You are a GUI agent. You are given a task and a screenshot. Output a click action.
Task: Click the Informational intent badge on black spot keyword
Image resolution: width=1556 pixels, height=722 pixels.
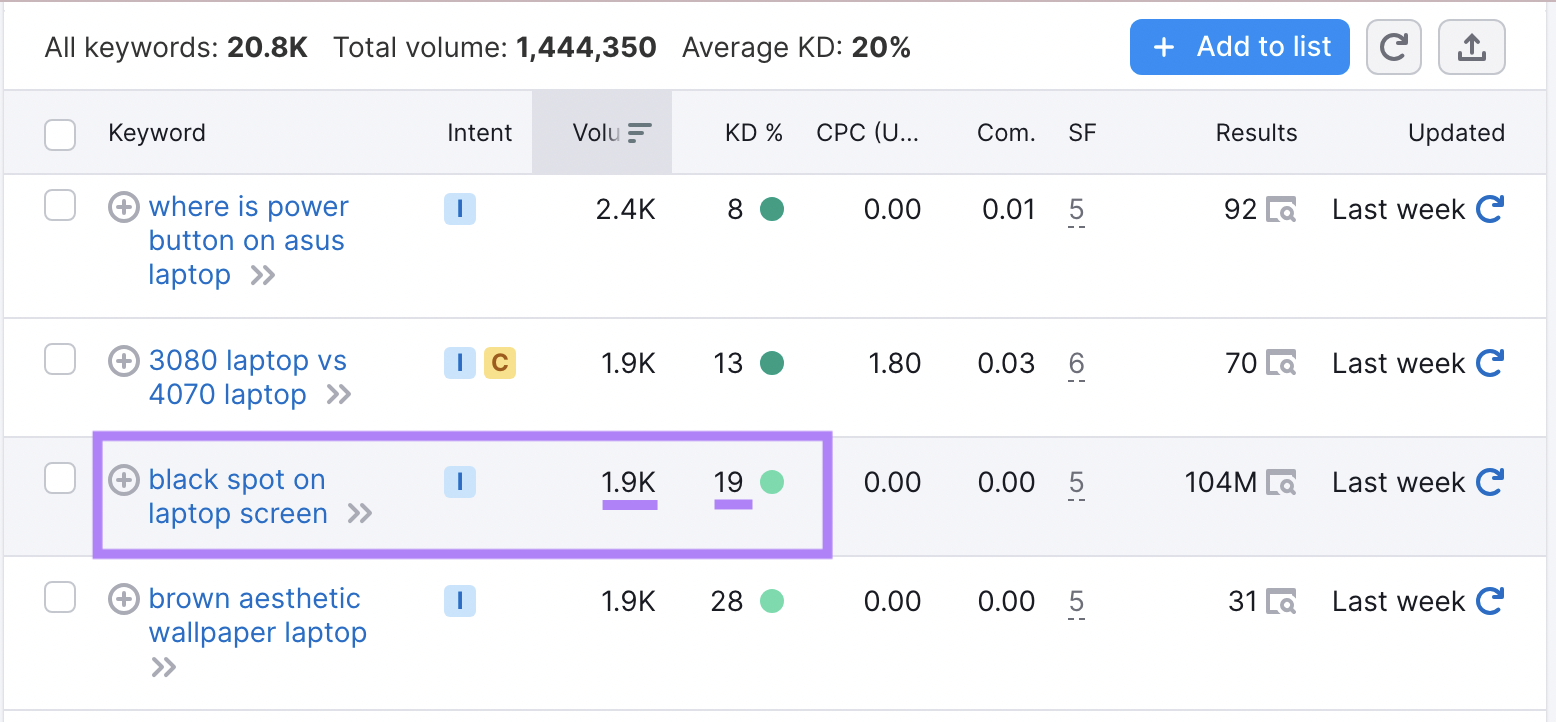click(x=459, y=481)
